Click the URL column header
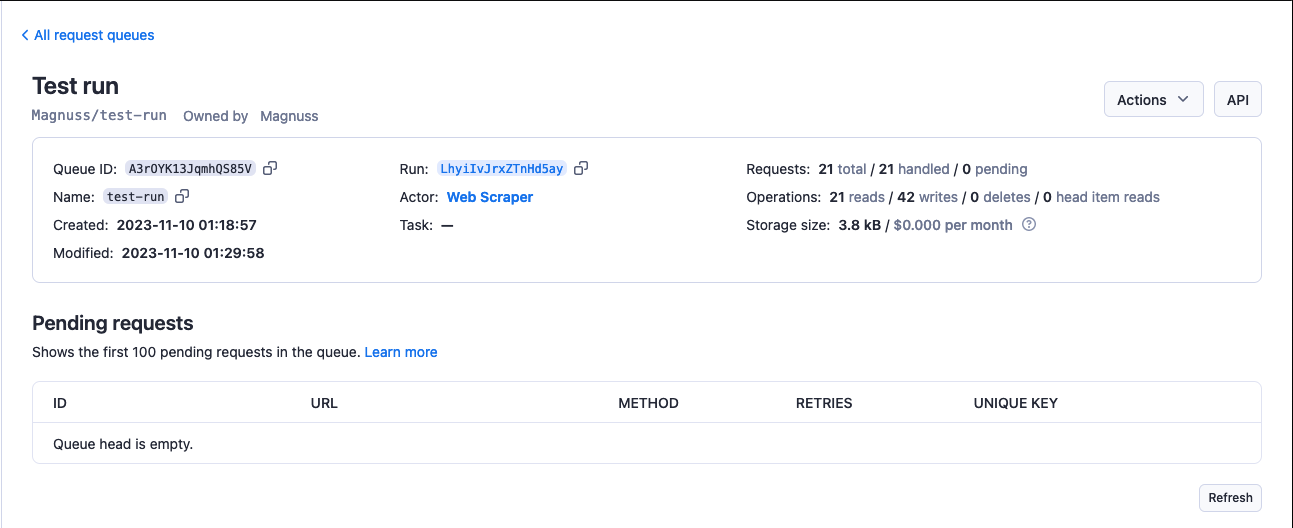 324,403
